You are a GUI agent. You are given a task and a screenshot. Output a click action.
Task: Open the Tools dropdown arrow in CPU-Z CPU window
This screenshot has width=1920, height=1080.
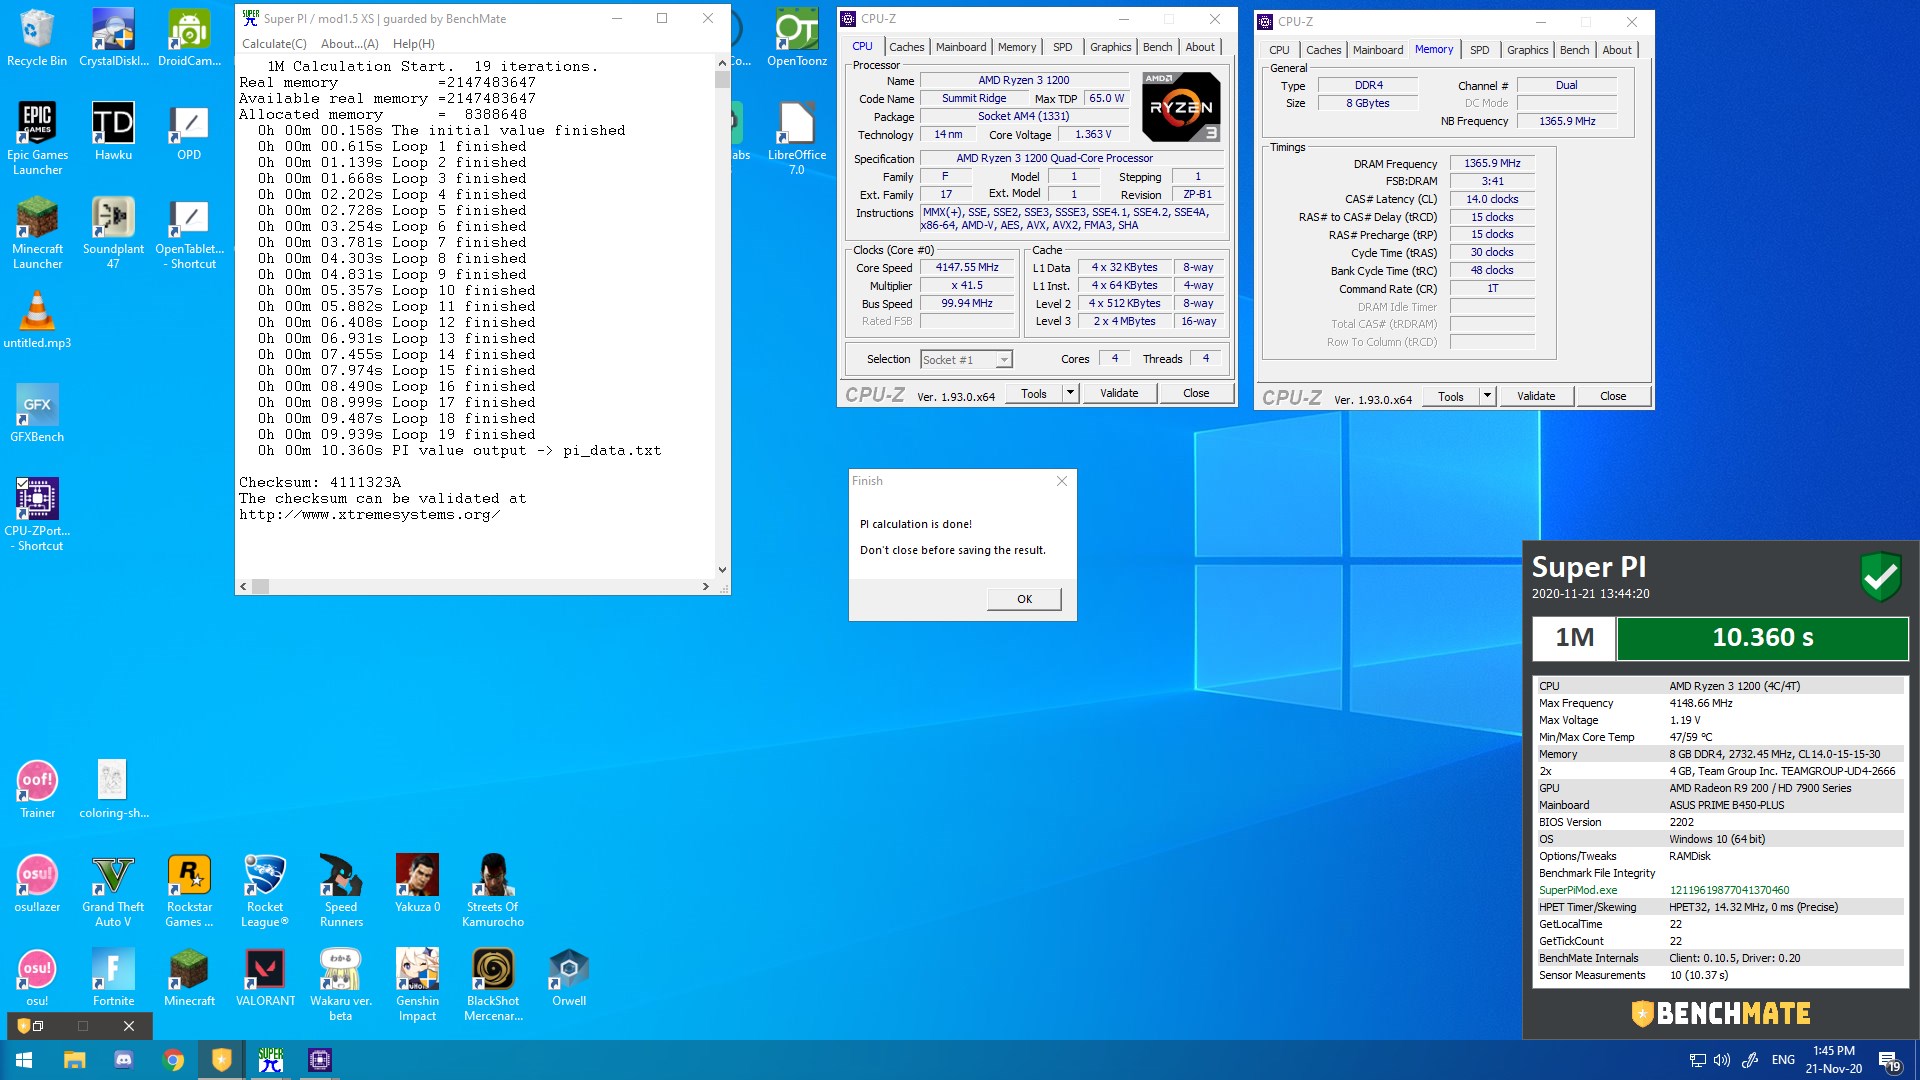pos(1070,393)
